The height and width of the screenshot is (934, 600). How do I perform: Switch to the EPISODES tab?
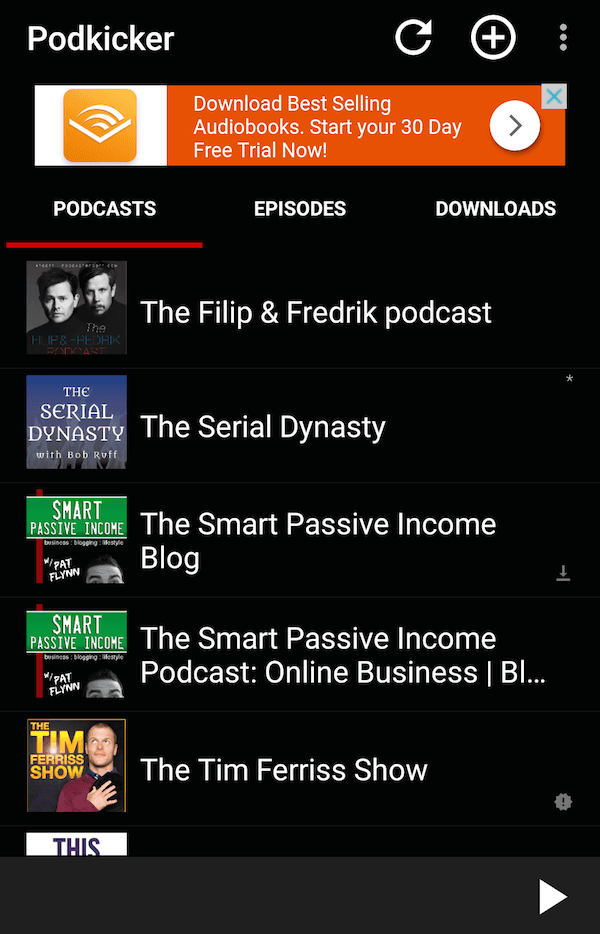(x=300, y=209)
